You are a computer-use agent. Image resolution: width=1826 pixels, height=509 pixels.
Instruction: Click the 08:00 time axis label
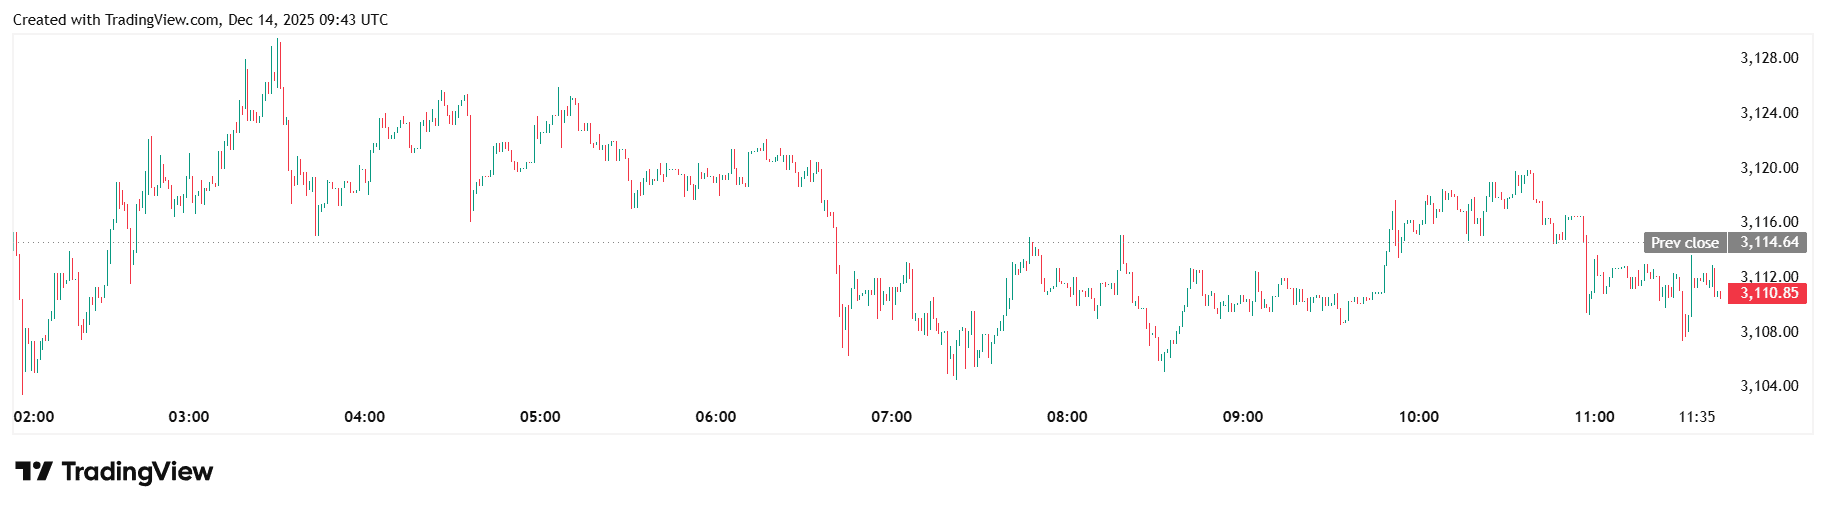(1067, 417)
